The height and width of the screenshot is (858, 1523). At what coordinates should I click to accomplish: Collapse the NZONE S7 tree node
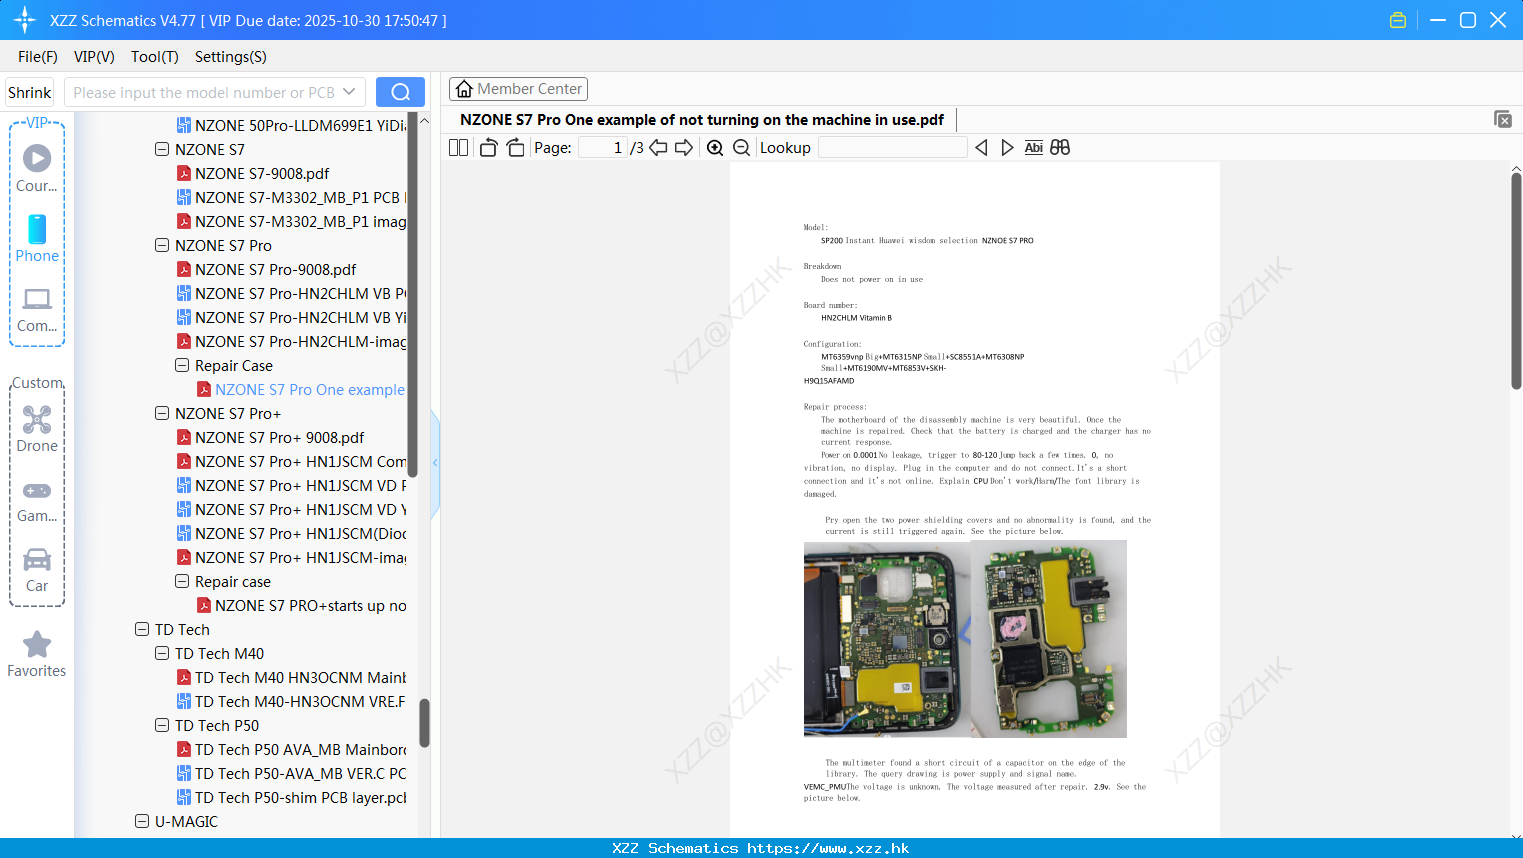pyautogui.click(x=162, y=149)
